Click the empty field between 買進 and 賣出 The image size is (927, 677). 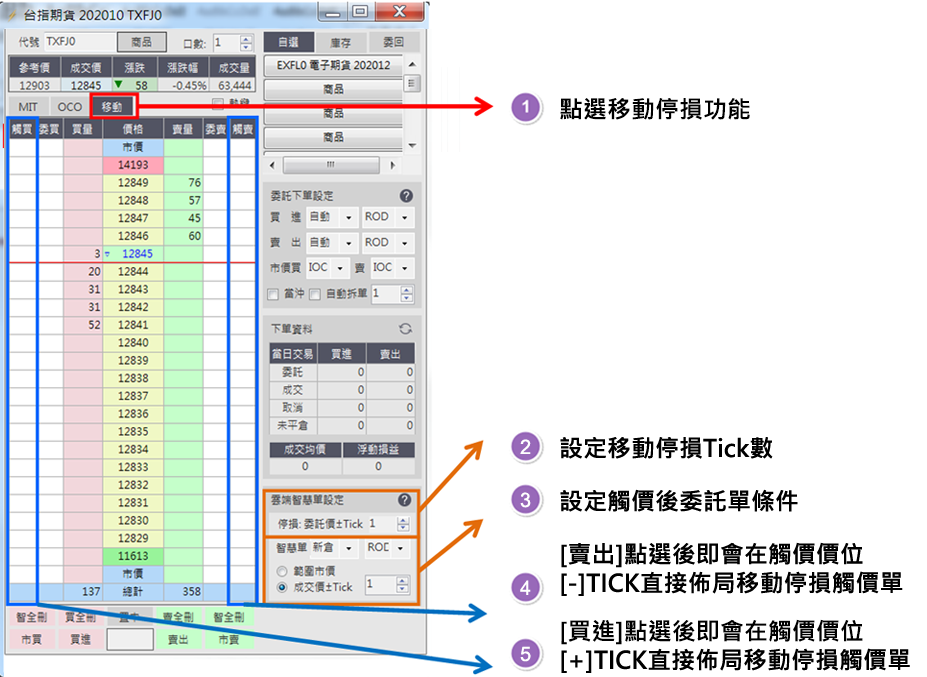click(x=130, y=639)
